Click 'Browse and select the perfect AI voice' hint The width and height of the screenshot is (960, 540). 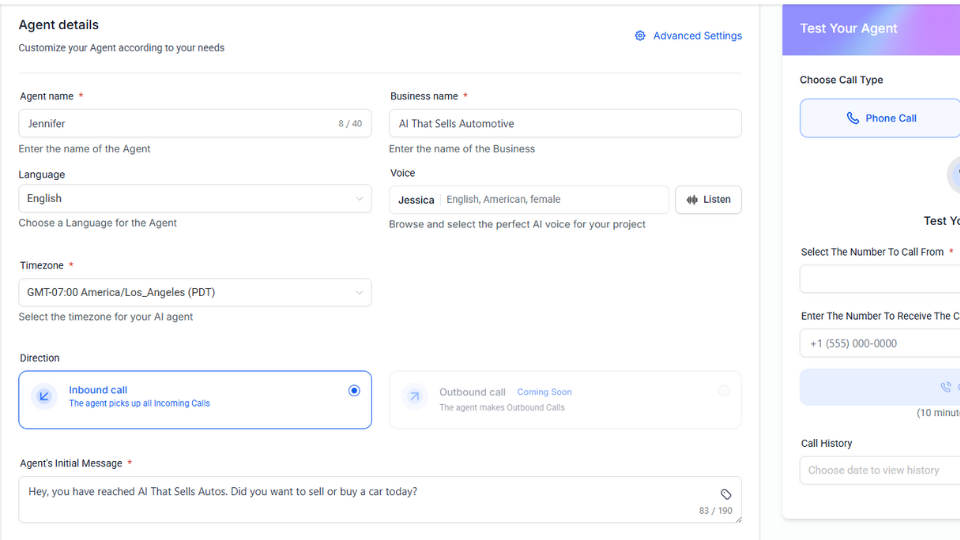pos(517,224)
